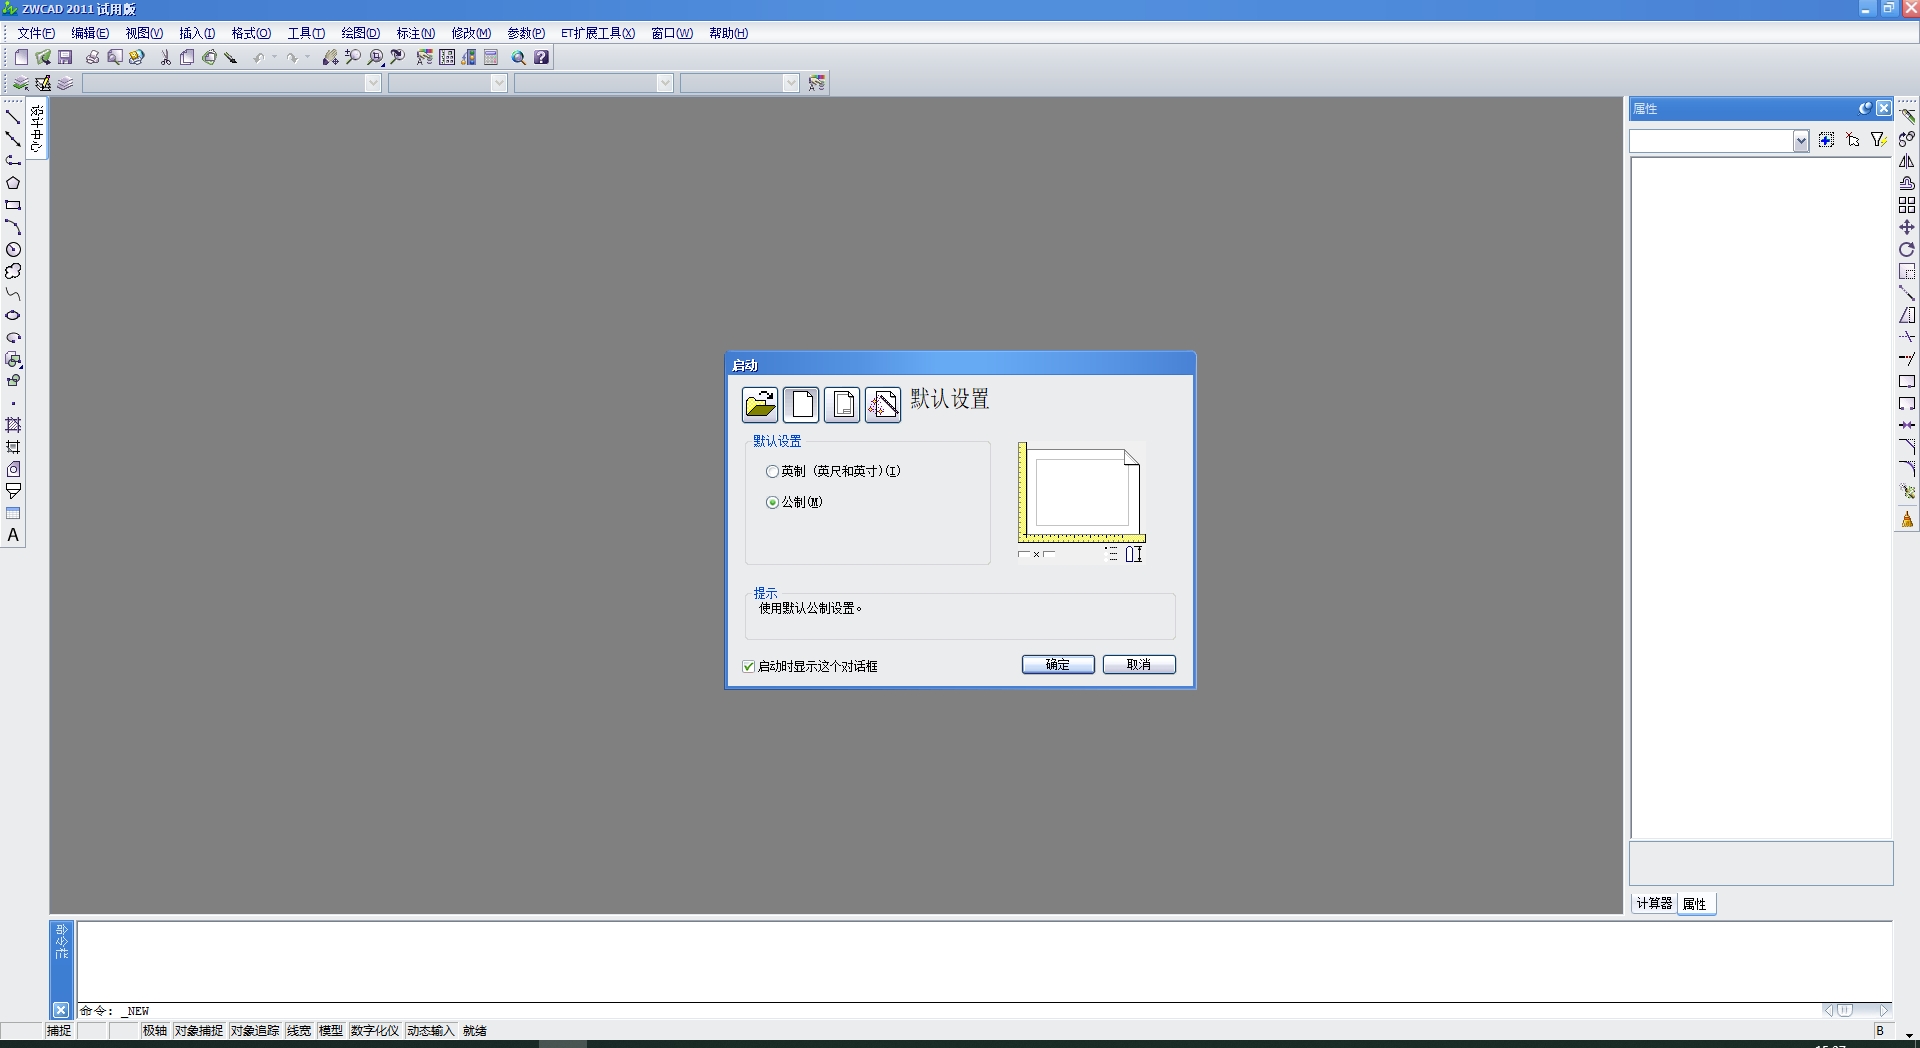Open the 设计中心 vertical side tab
The height and width of the screenshot is (1048, 1920).
click(37, 129)
